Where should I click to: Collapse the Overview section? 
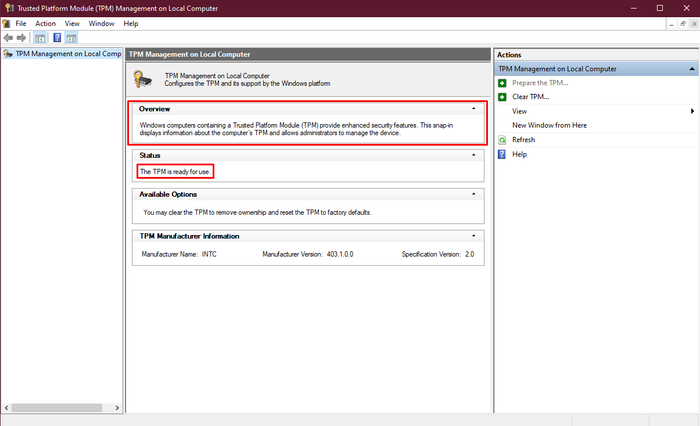[474, 109]
